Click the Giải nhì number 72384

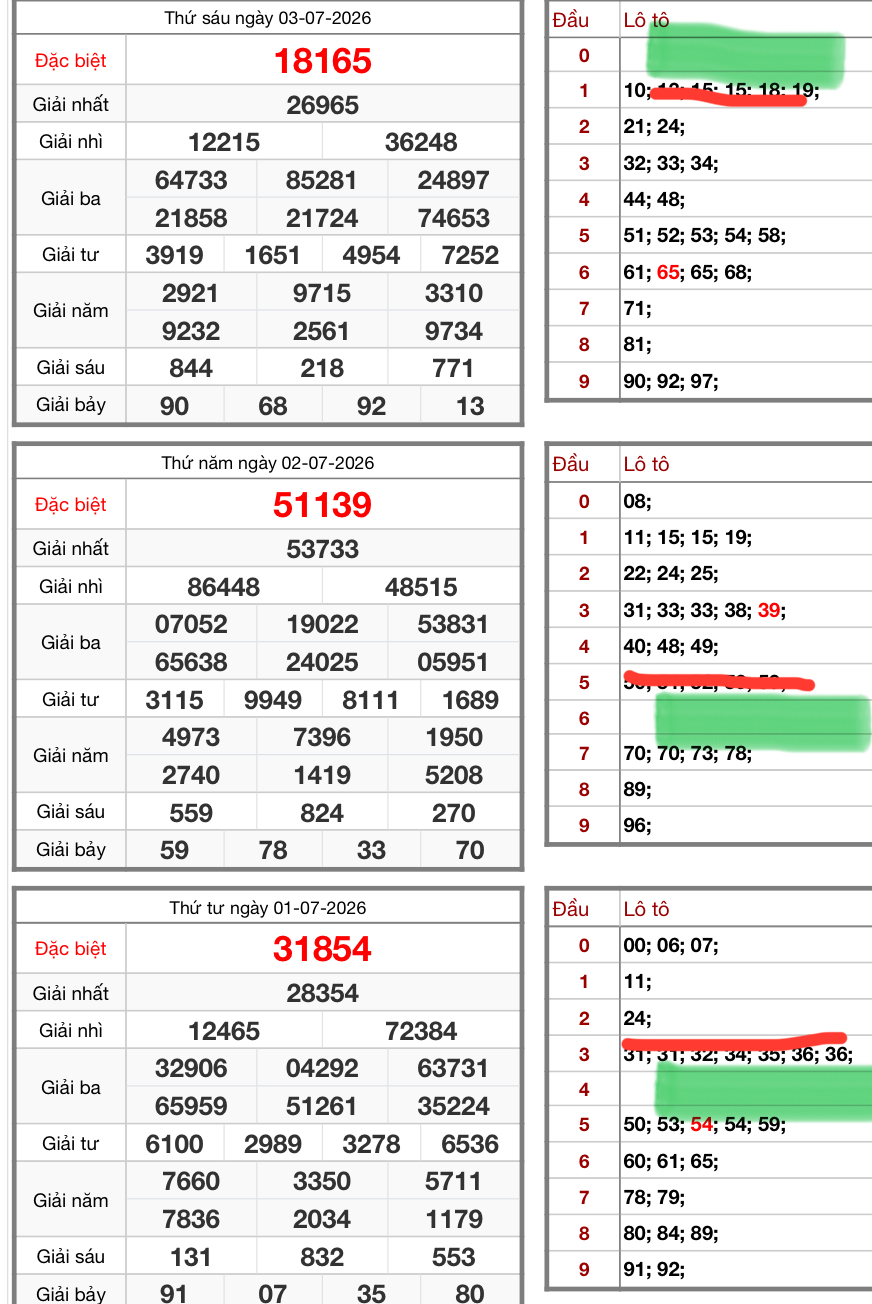point(421,1031)
